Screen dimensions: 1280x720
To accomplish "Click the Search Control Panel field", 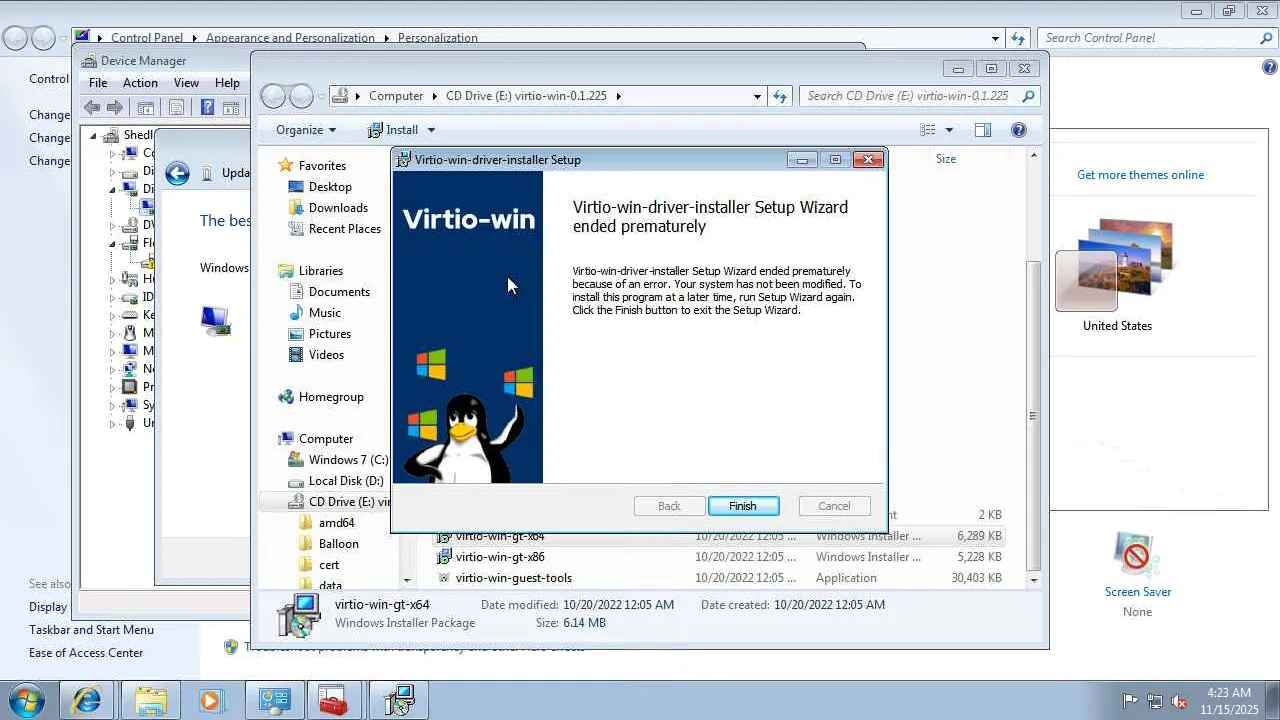I will click(x=1157, y=38).
